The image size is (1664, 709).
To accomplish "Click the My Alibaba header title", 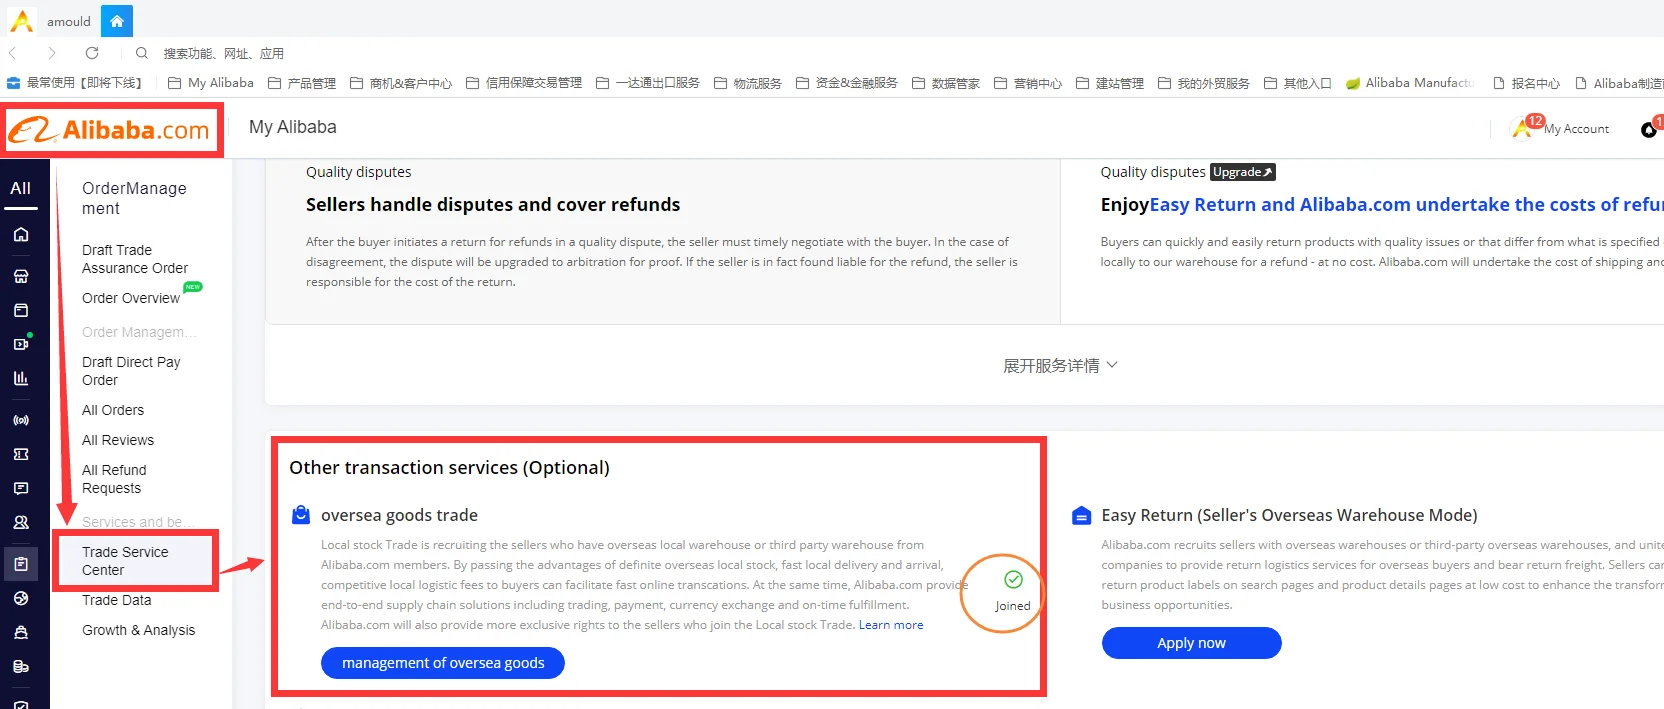I will (x=293, y=127).
